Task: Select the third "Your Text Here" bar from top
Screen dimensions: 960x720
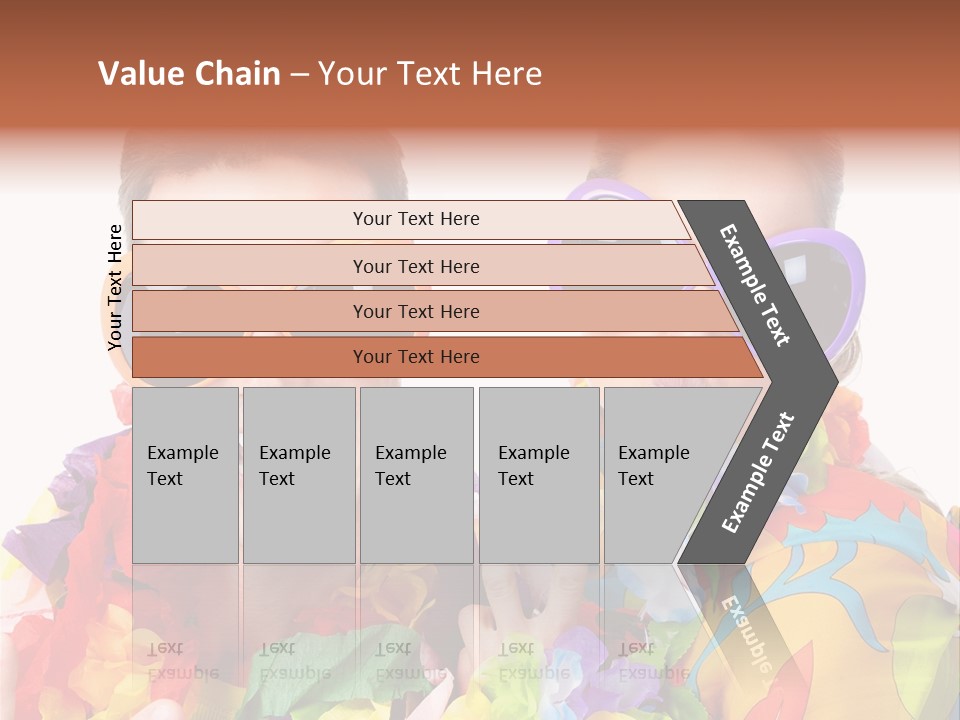Action: pos(415,311)
